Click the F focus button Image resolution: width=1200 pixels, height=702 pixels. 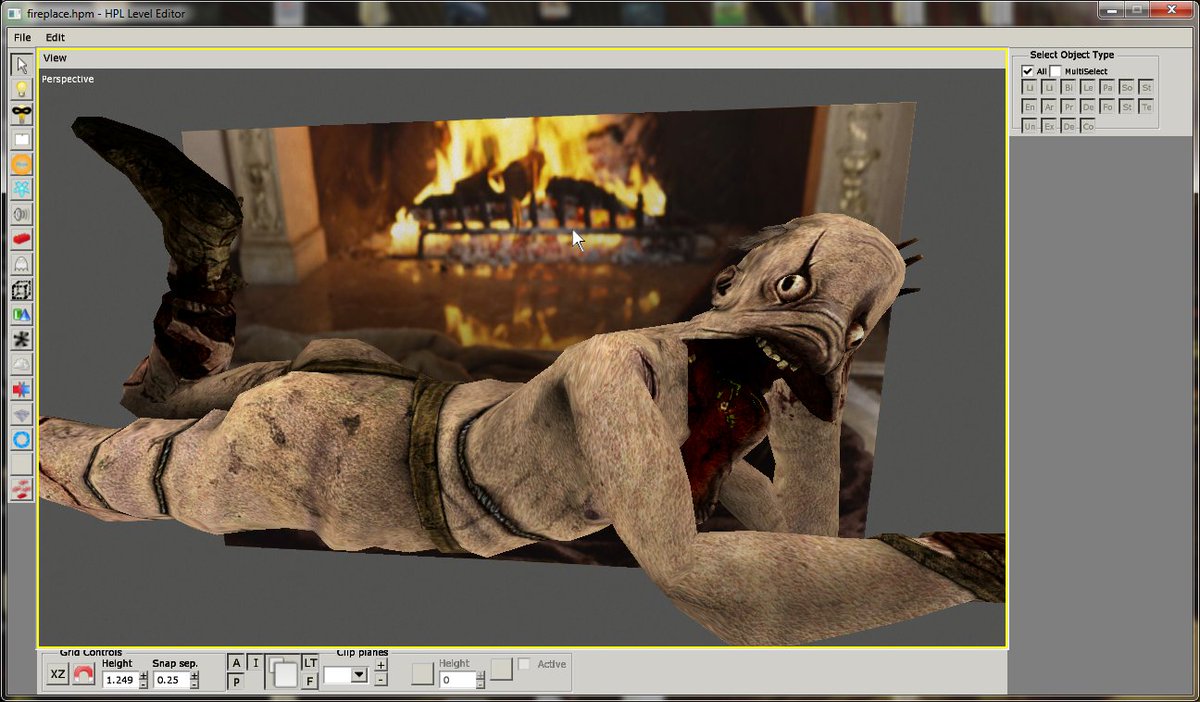(x=310, y=681)
